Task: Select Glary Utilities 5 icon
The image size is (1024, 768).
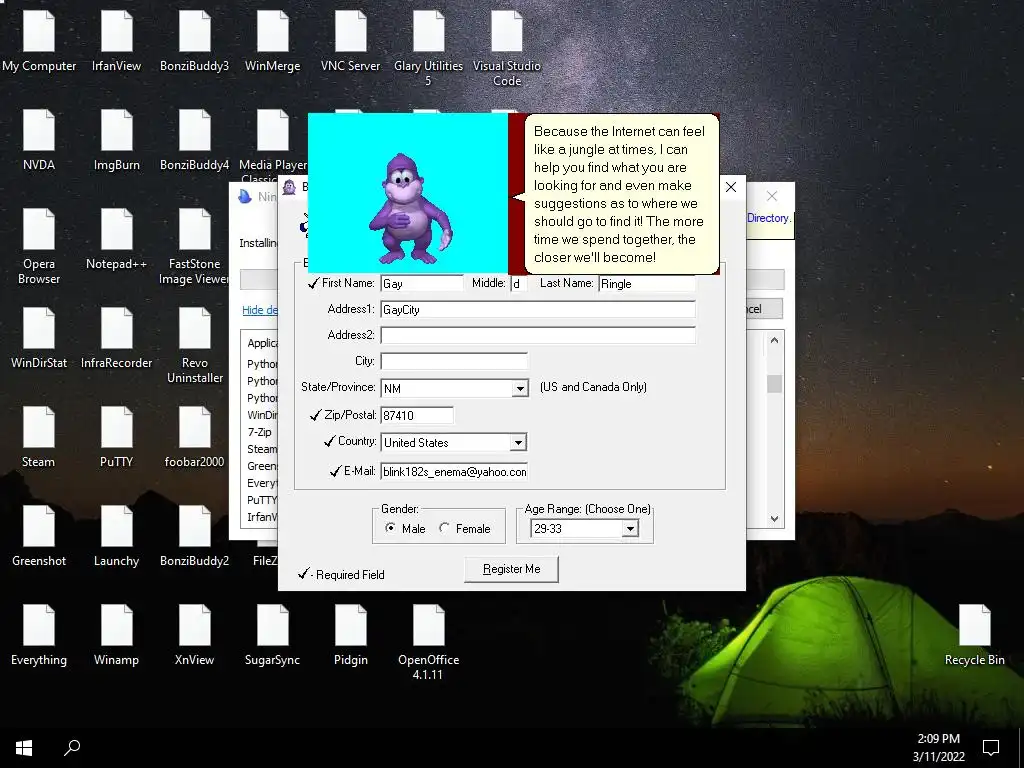Action: coord(428,49)
